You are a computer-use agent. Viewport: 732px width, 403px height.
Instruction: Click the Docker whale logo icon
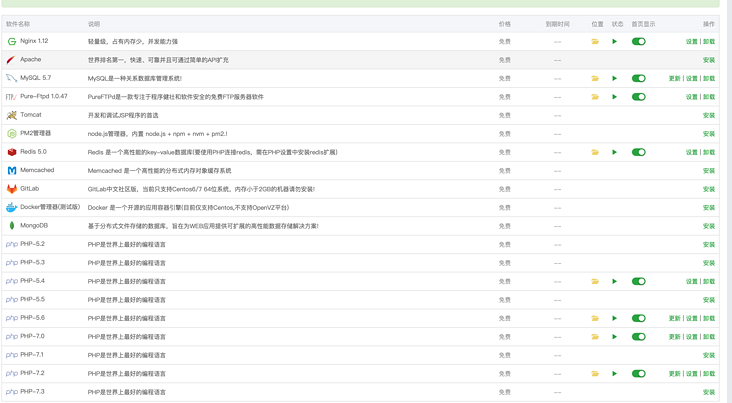tap(12, 208)
